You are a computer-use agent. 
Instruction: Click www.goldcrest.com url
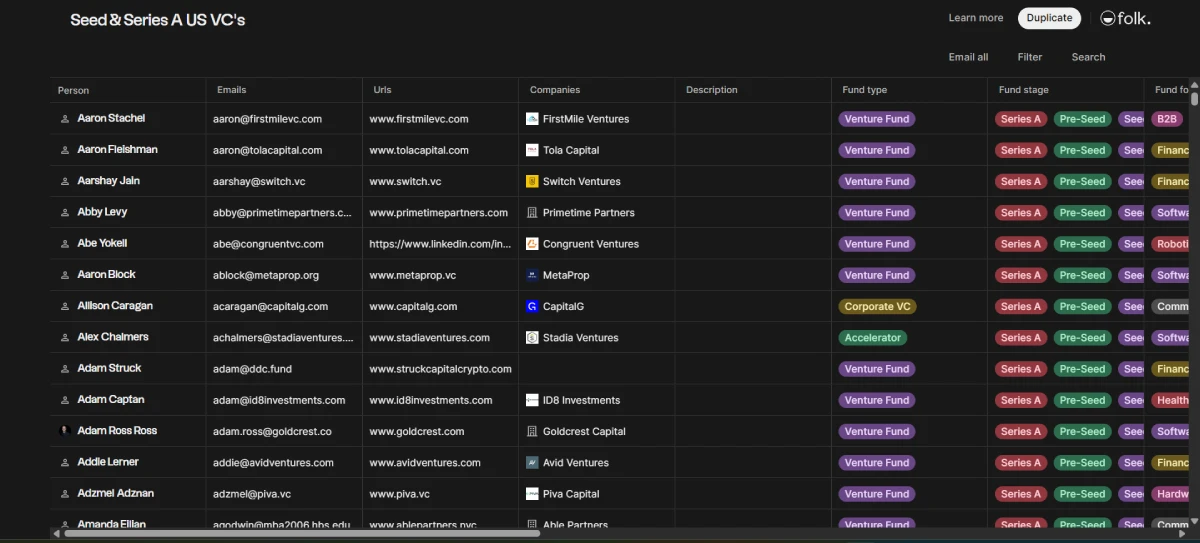[417, 432]
